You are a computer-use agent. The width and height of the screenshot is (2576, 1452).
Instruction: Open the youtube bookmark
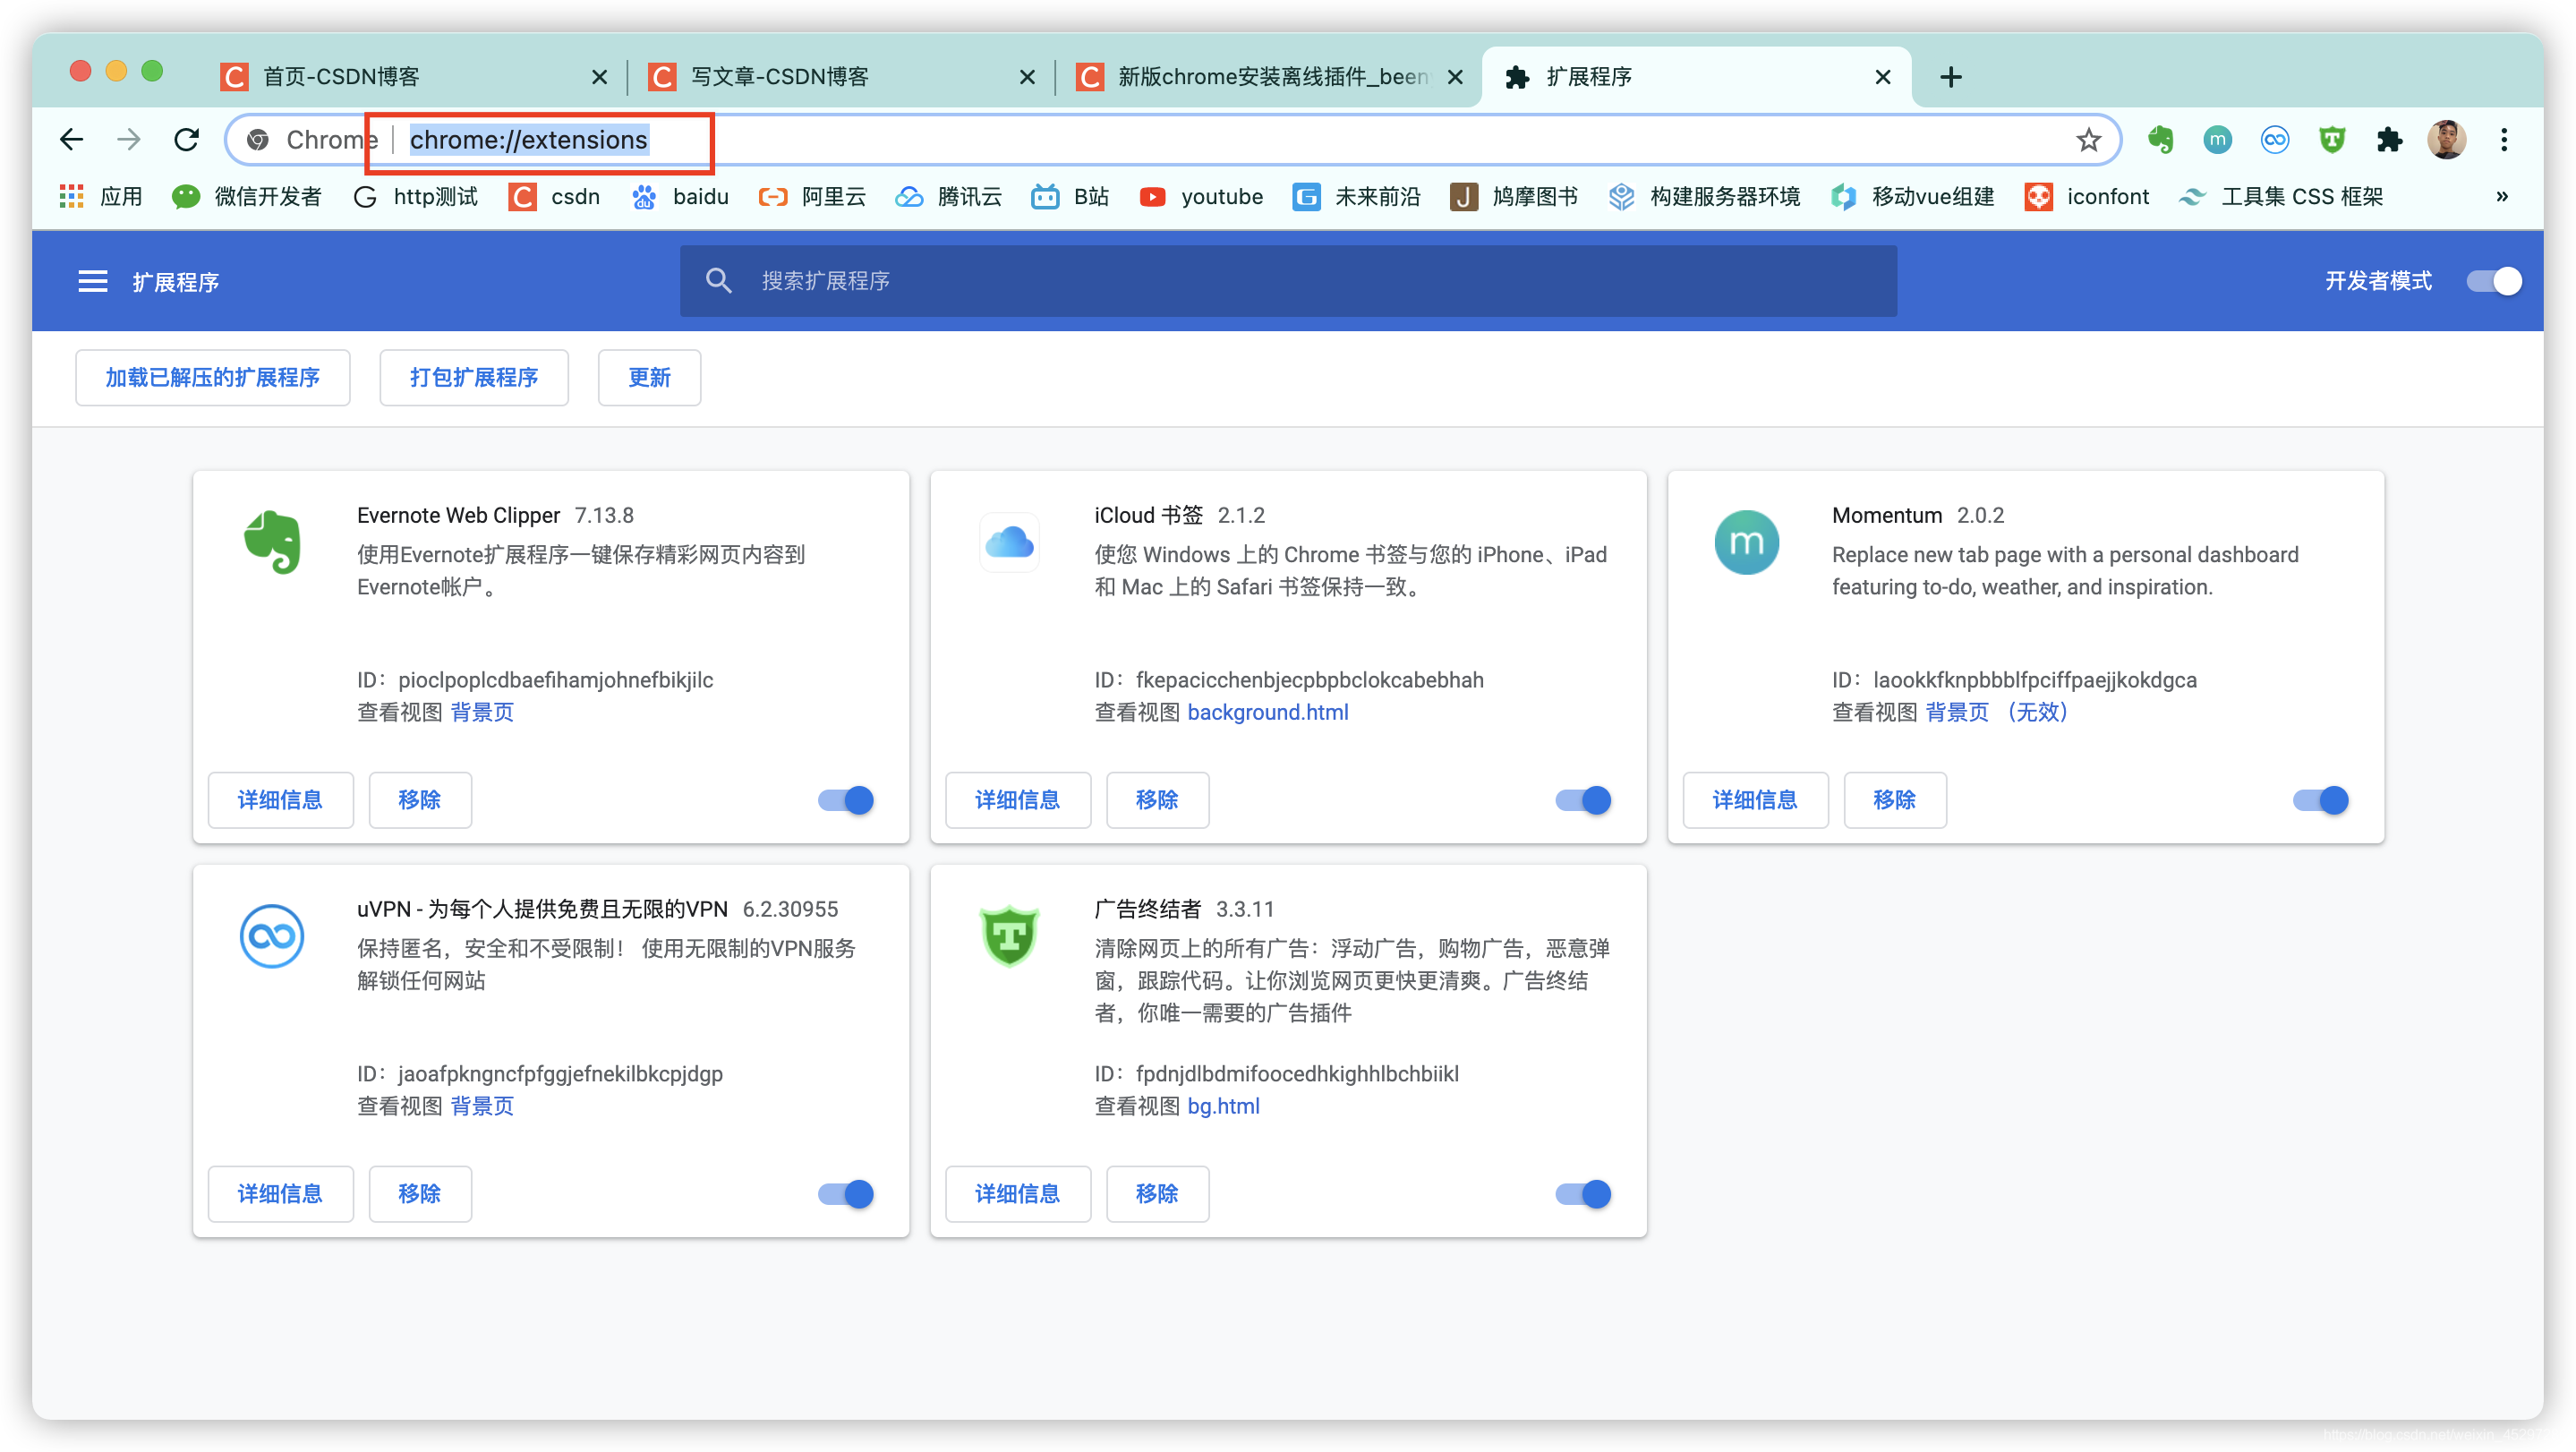(x=1201, y=196)
